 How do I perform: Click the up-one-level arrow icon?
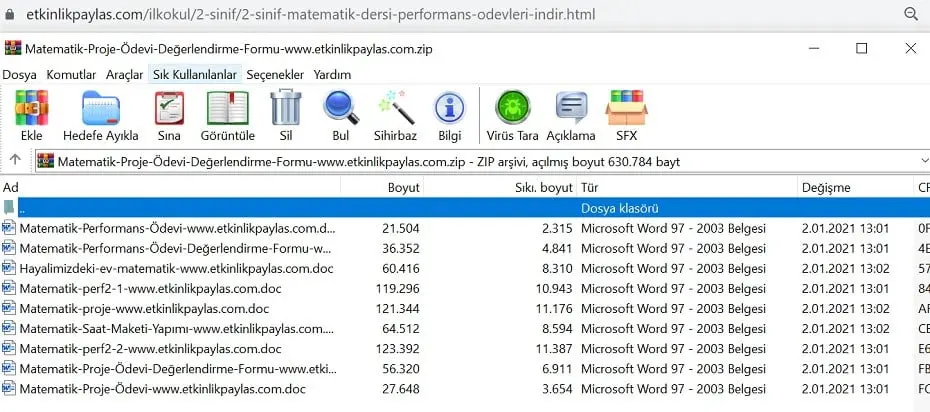(15, 160)
